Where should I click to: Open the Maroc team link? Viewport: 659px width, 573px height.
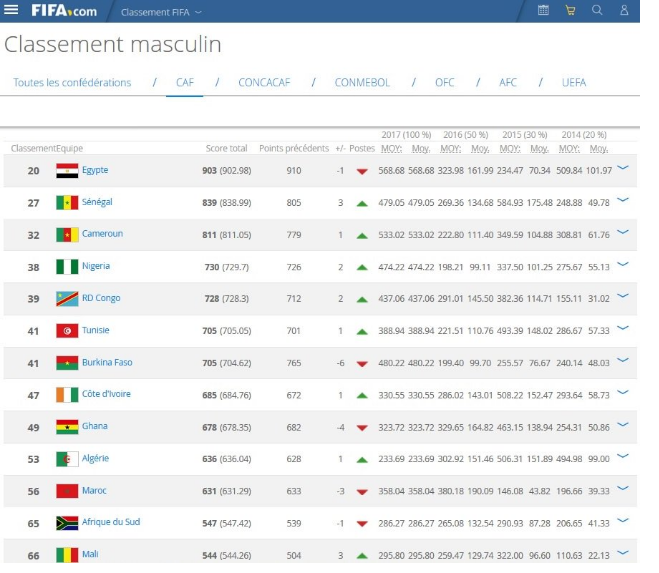pos(94,490)
